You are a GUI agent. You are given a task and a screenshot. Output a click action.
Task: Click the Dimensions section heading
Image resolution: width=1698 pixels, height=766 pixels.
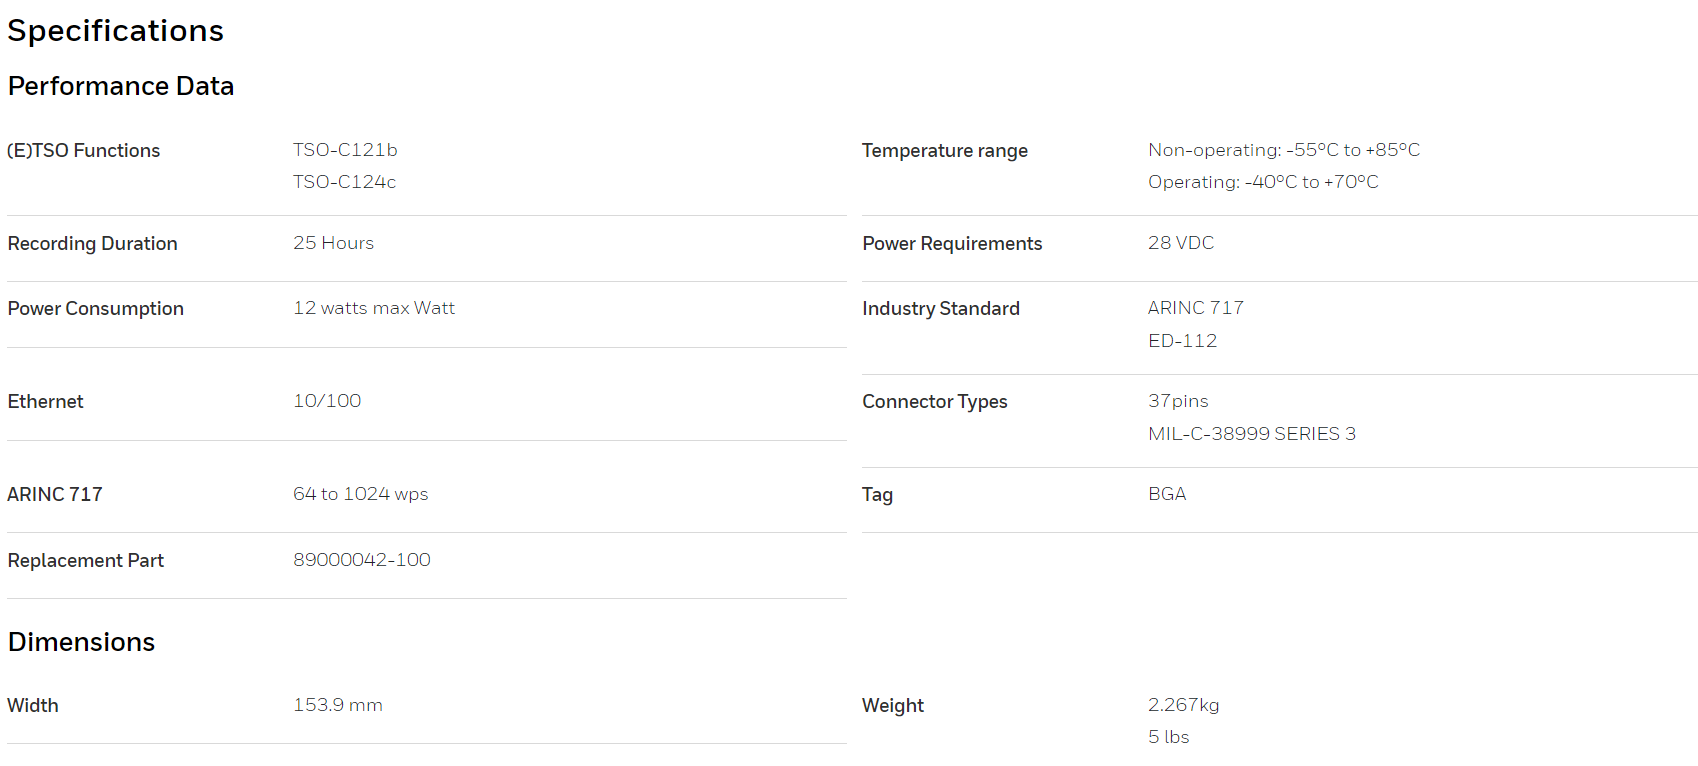[x=81, y=642]
